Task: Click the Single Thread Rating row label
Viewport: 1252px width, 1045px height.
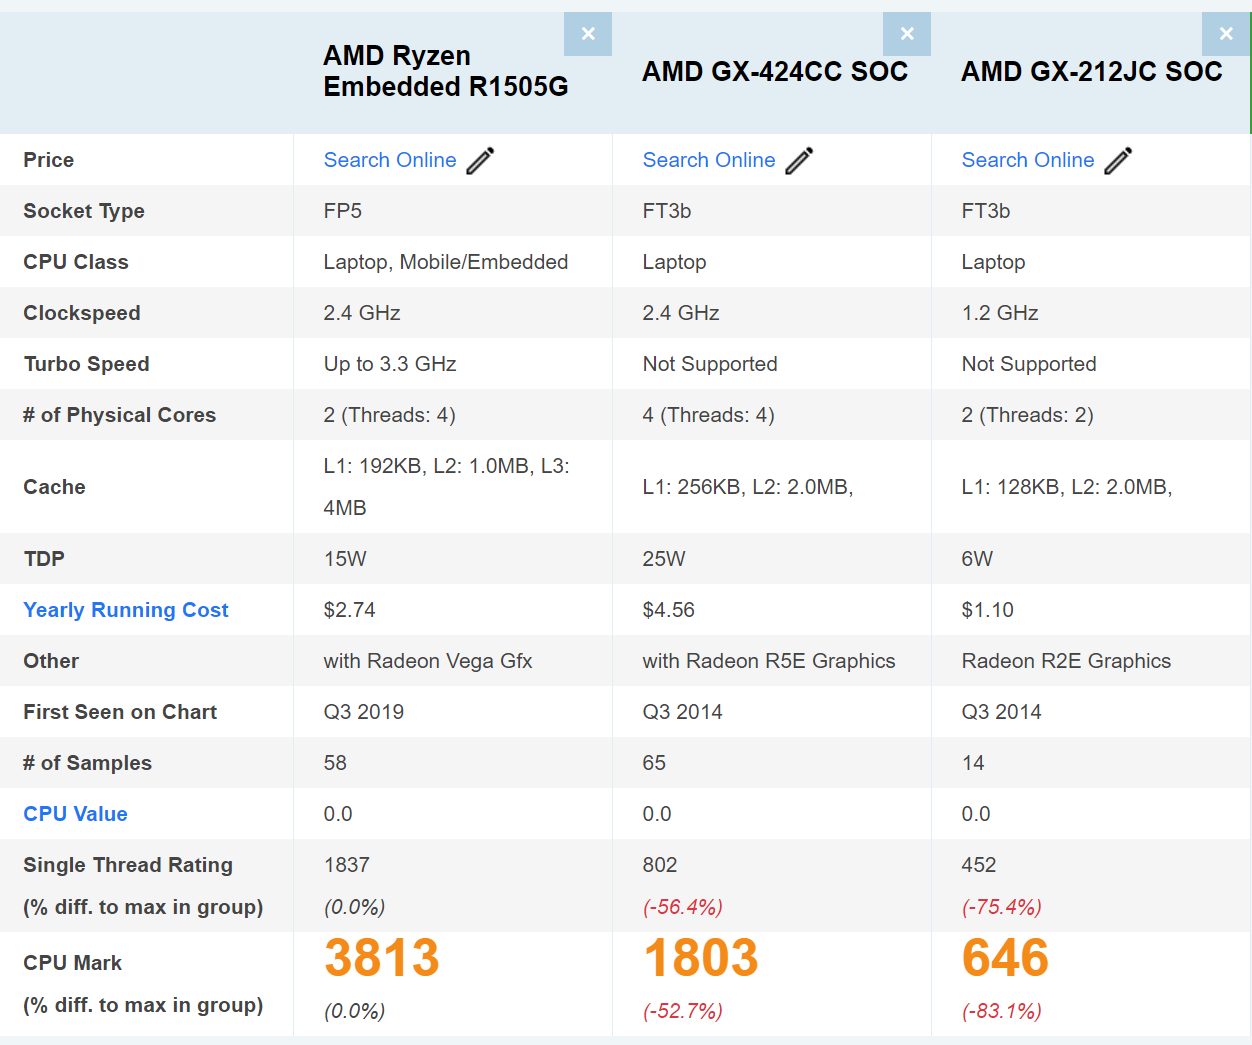Action: coord(128,865)
